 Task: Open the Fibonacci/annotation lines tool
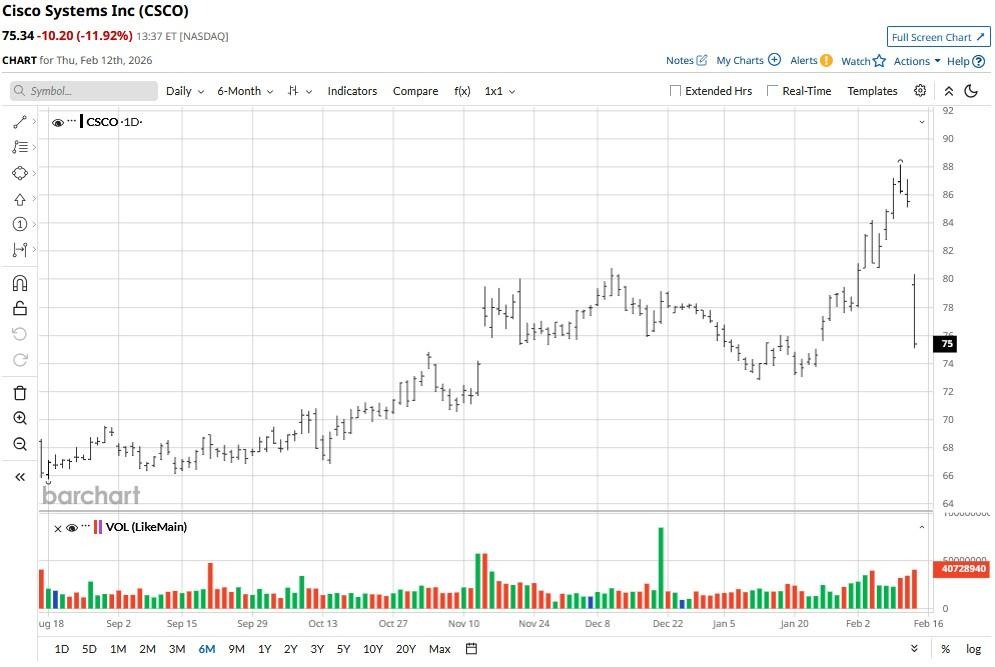pyautogui.click(x=20, y=147)
